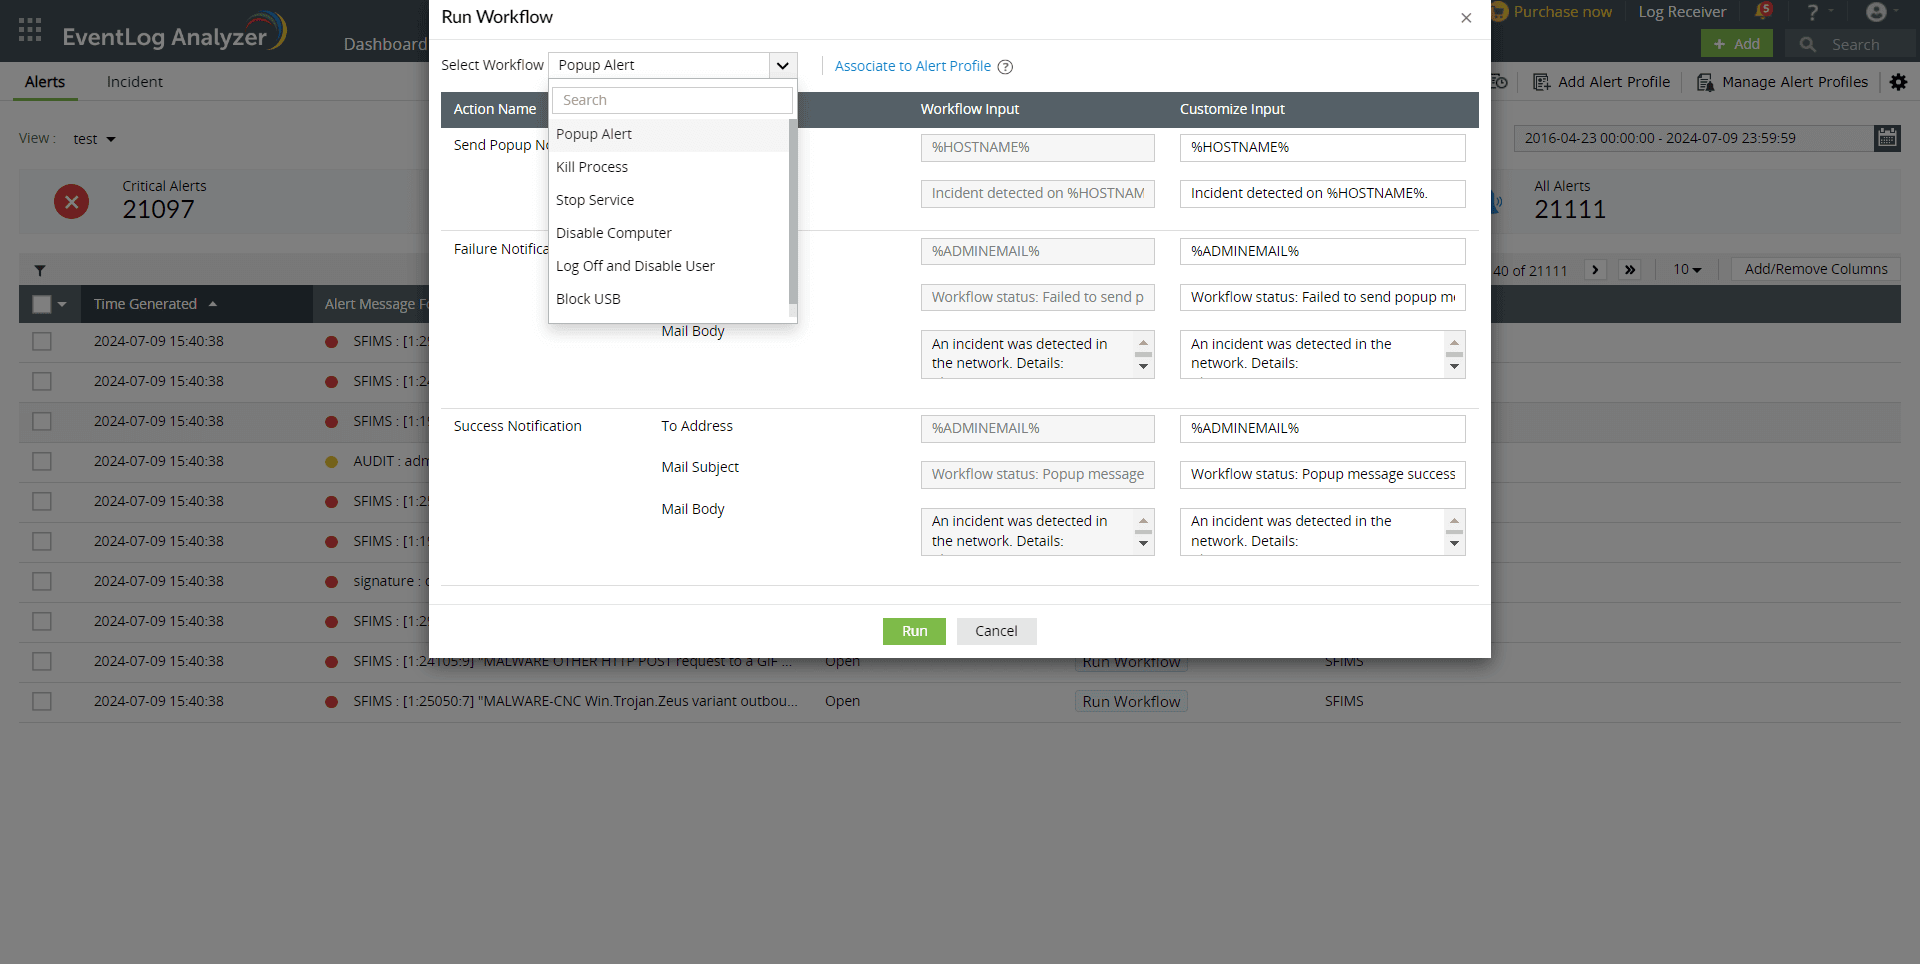The image size is (1920, 964).
Task: Open the apps grid menu
Action: 29,30
